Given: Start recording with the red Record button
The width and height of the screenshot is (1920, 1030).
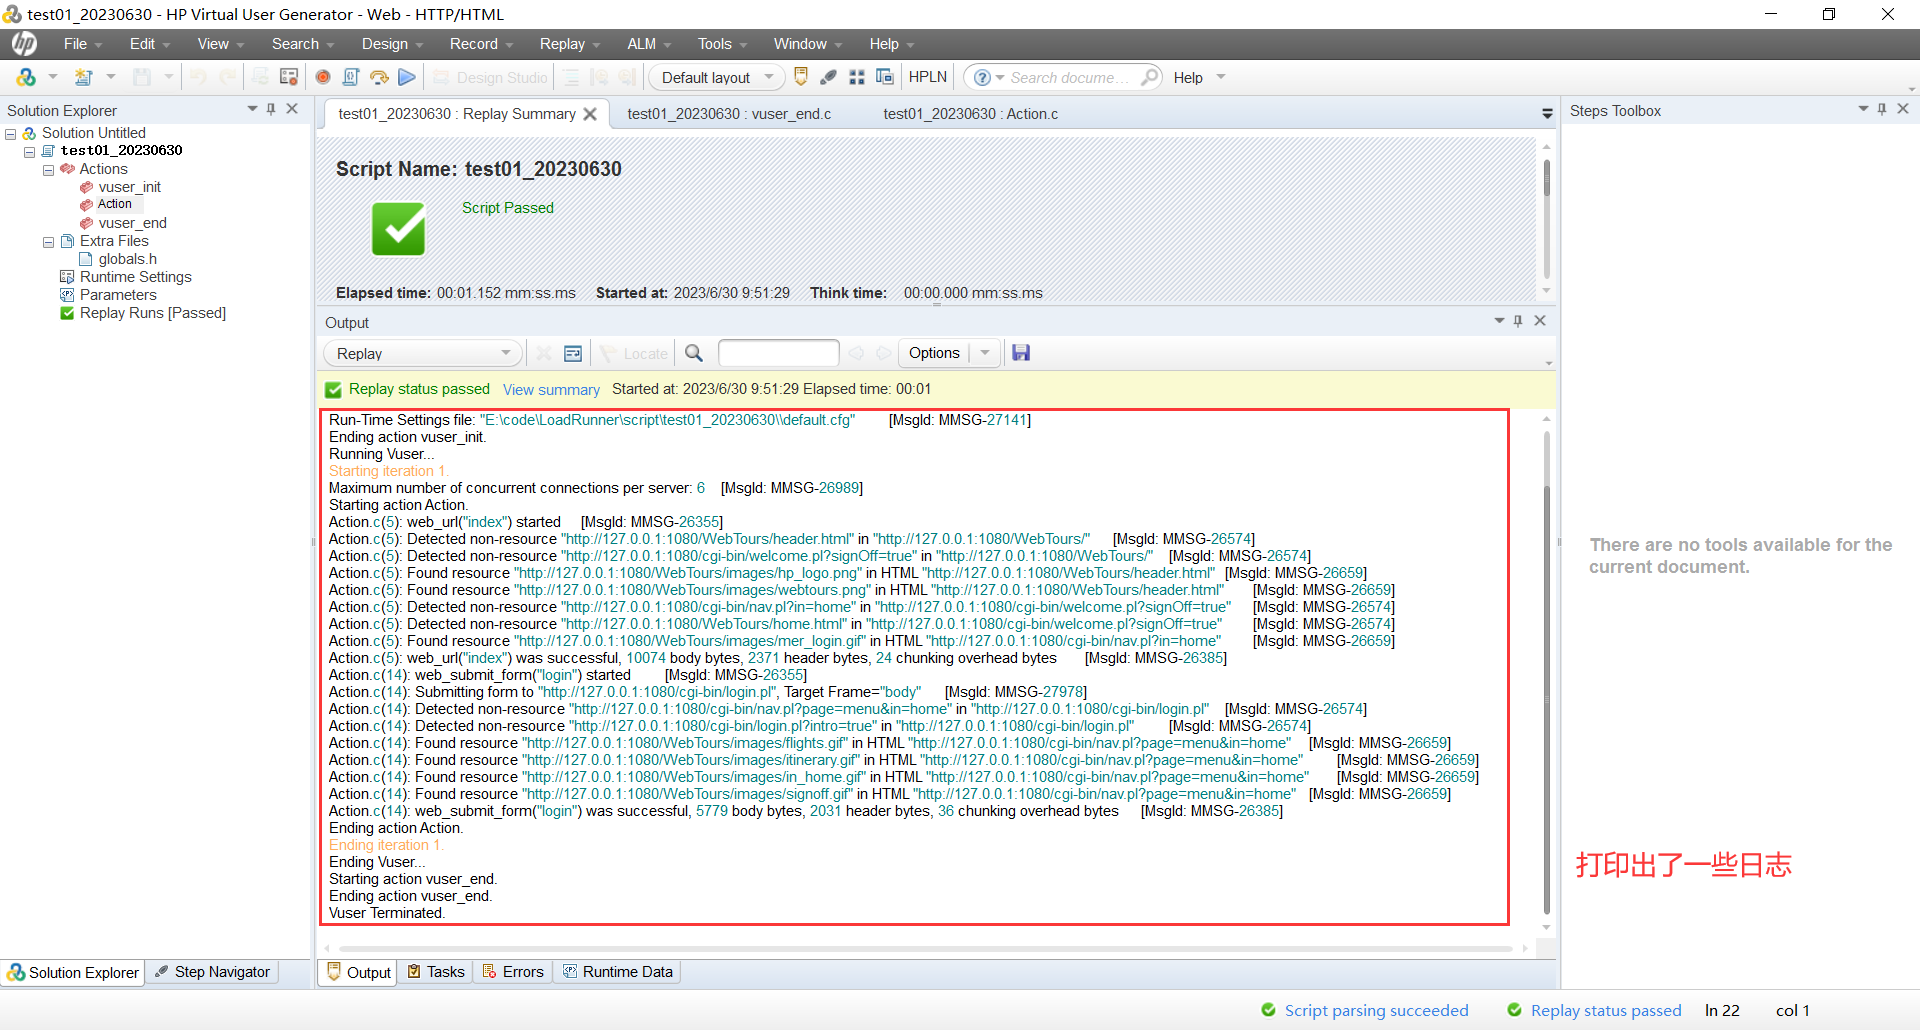Looking at the screenshot, I should (323, 77).
